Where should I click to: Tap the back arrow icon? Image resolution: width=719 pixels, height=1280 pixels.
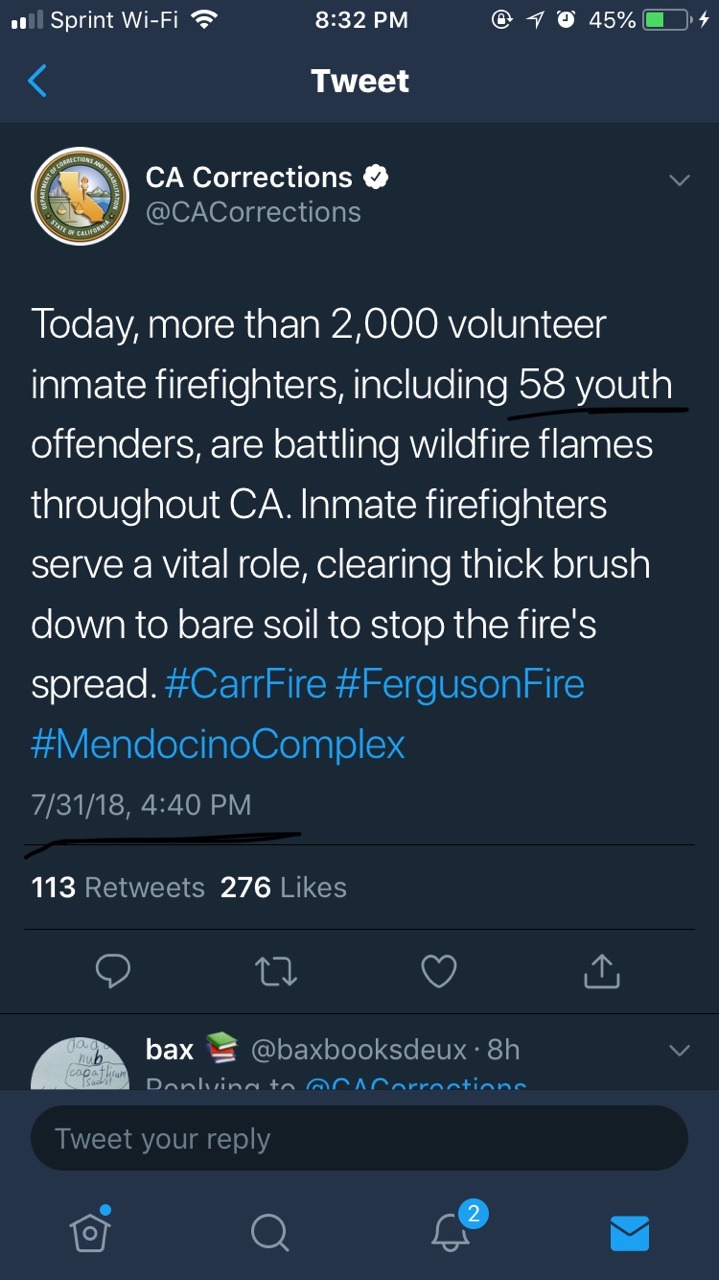point(37,80)
